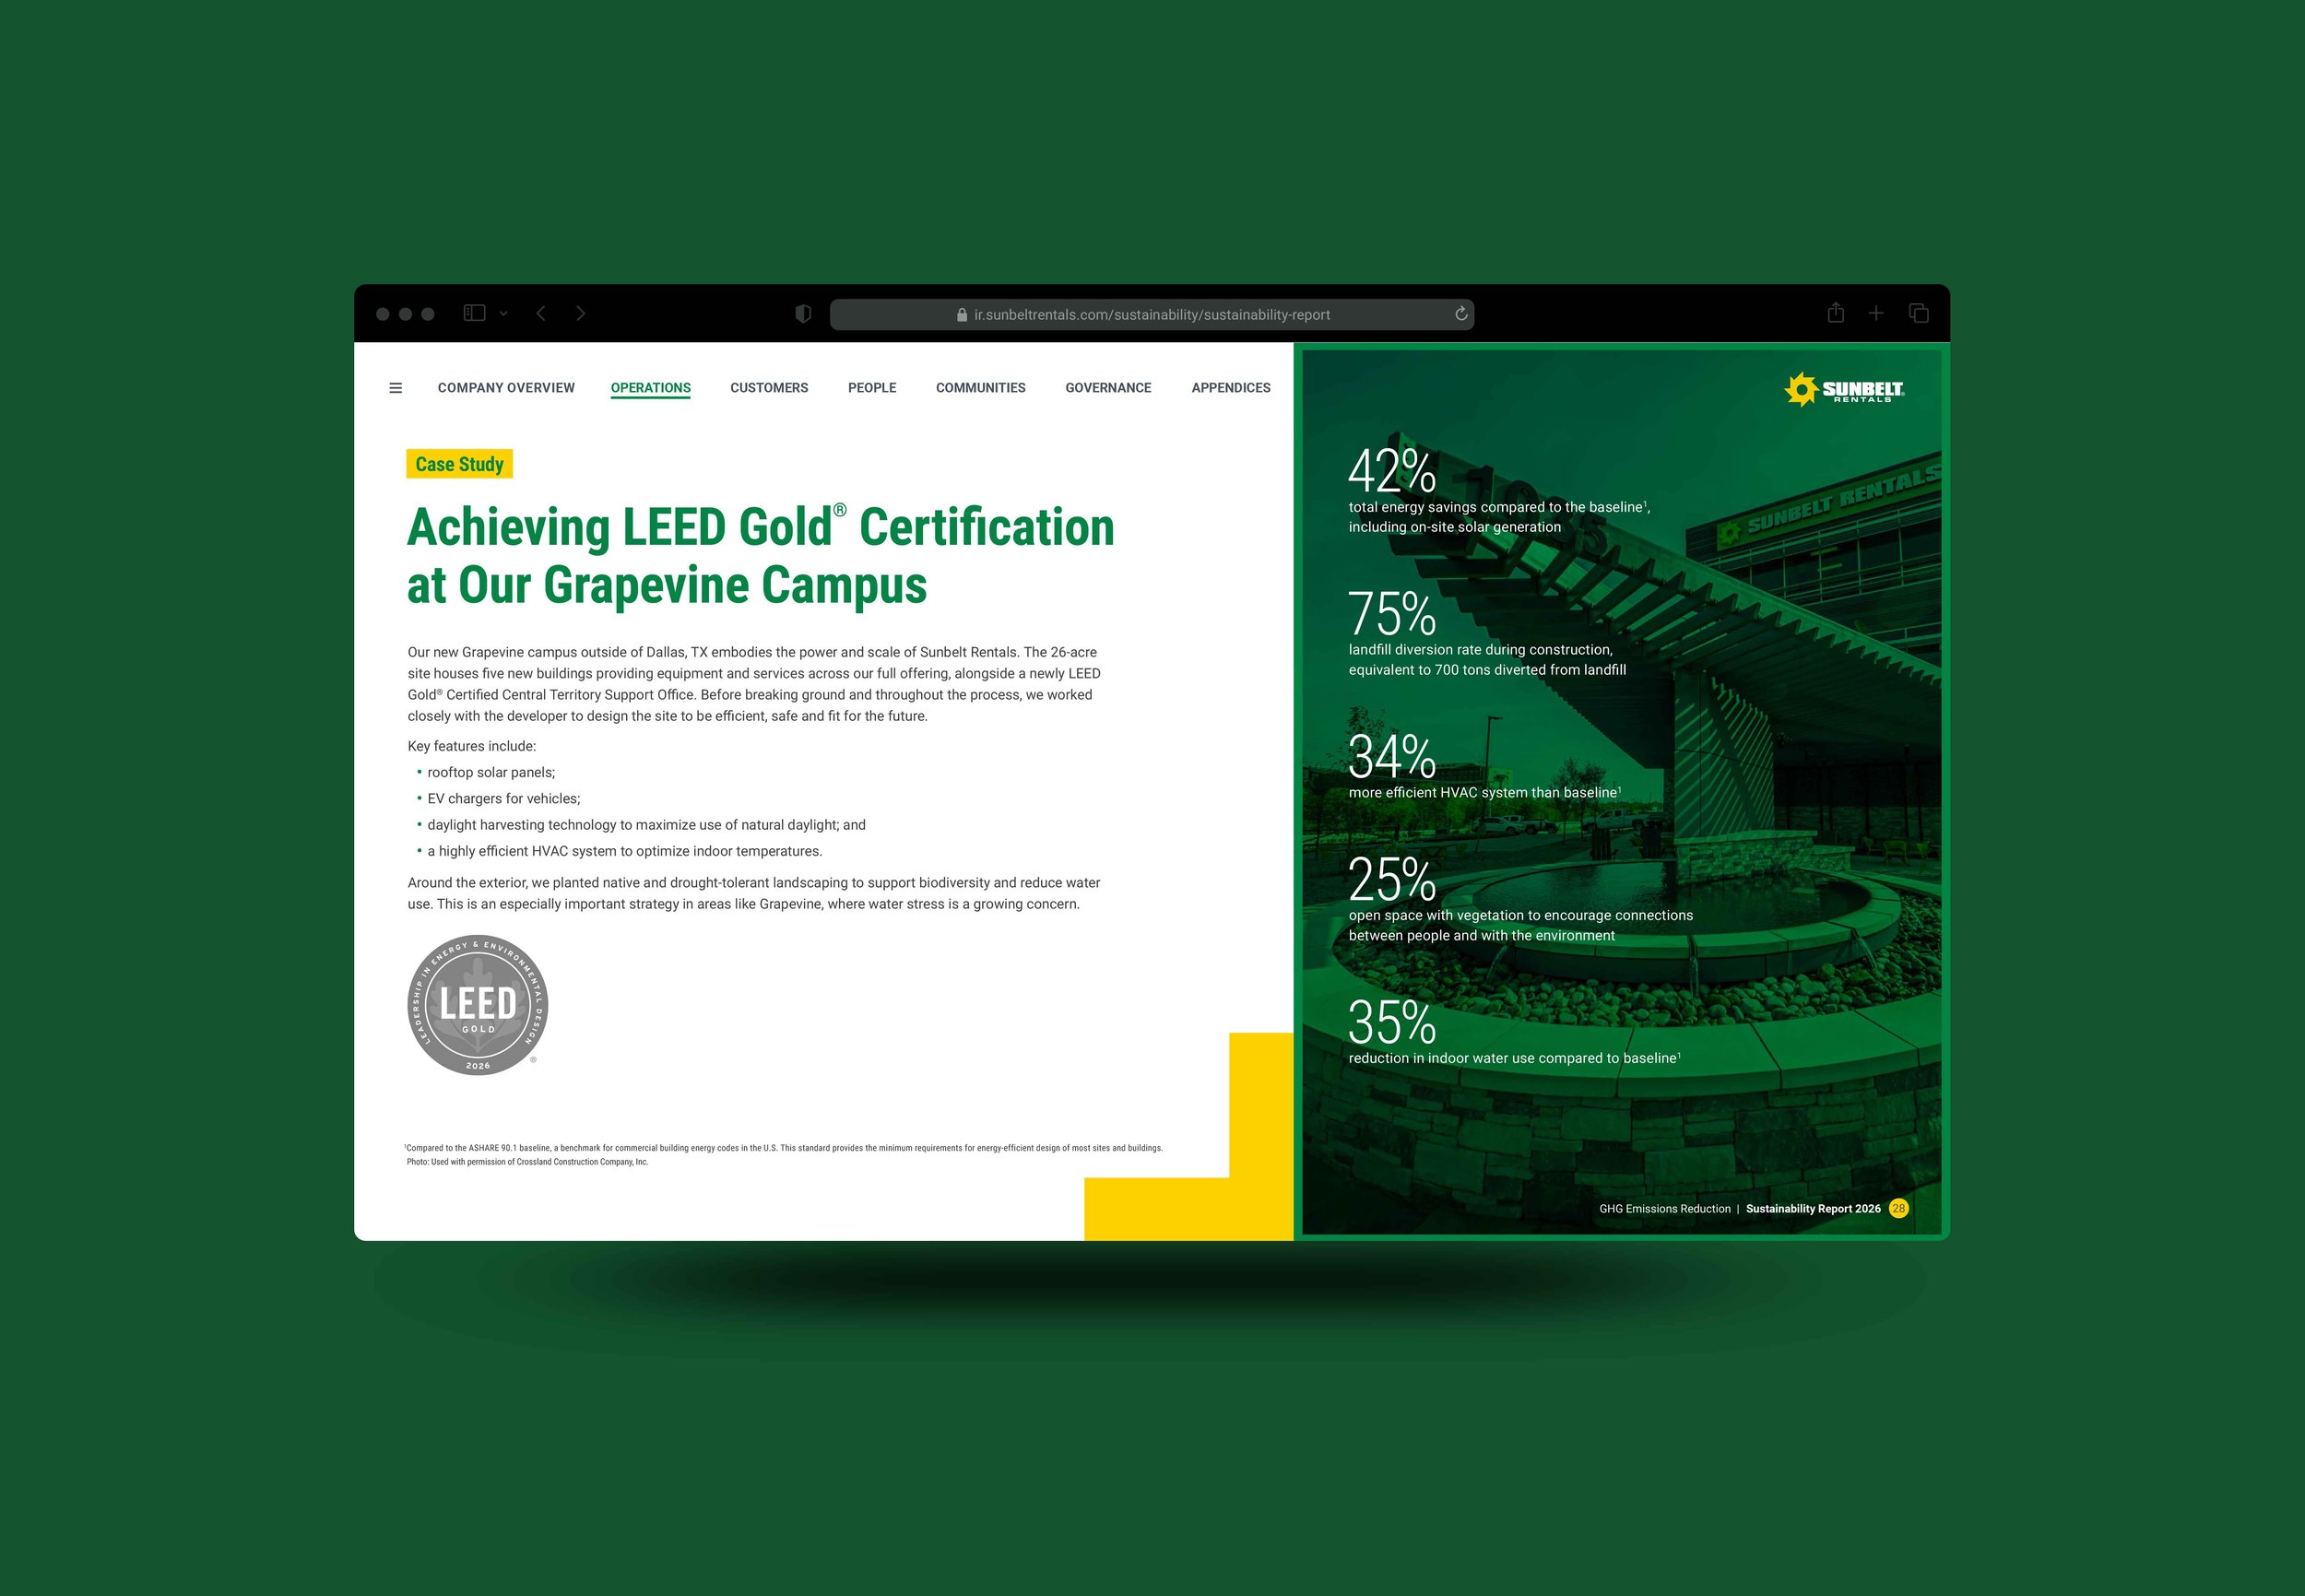Open the hamburger menu icon

pos(395,388)
